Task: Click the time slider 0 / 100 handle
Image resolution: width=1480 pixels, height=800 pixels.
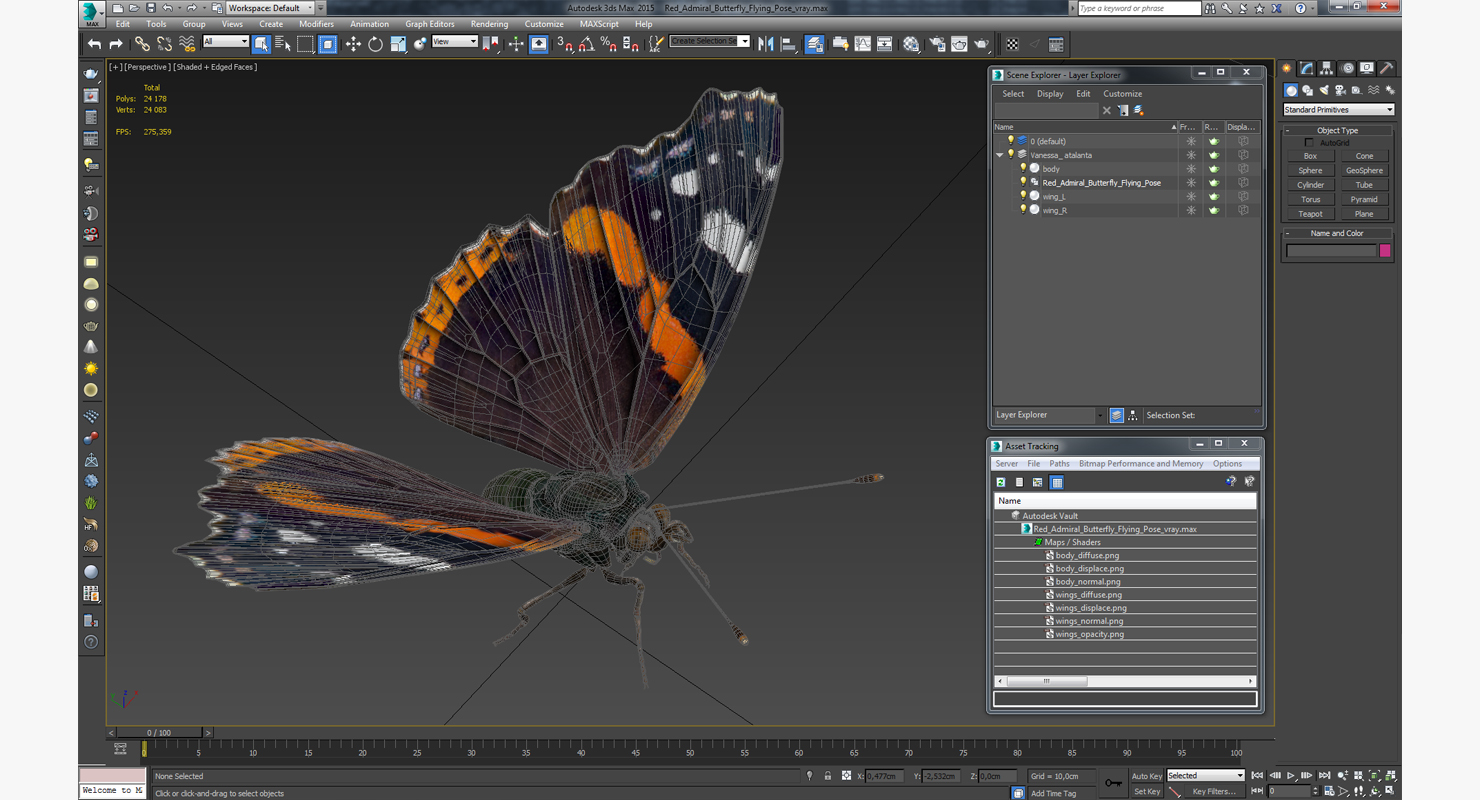Action: [159, 733]
